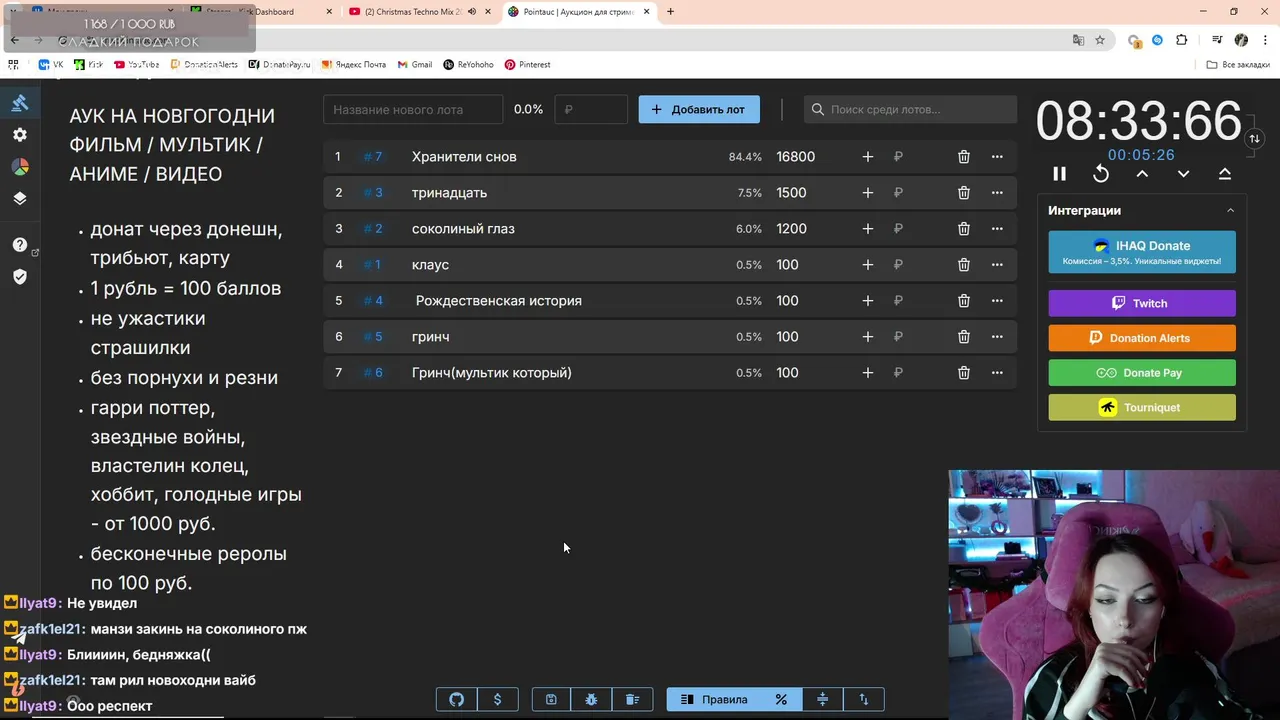Decrease timer with down chevron

click(x=1183, y=174)
